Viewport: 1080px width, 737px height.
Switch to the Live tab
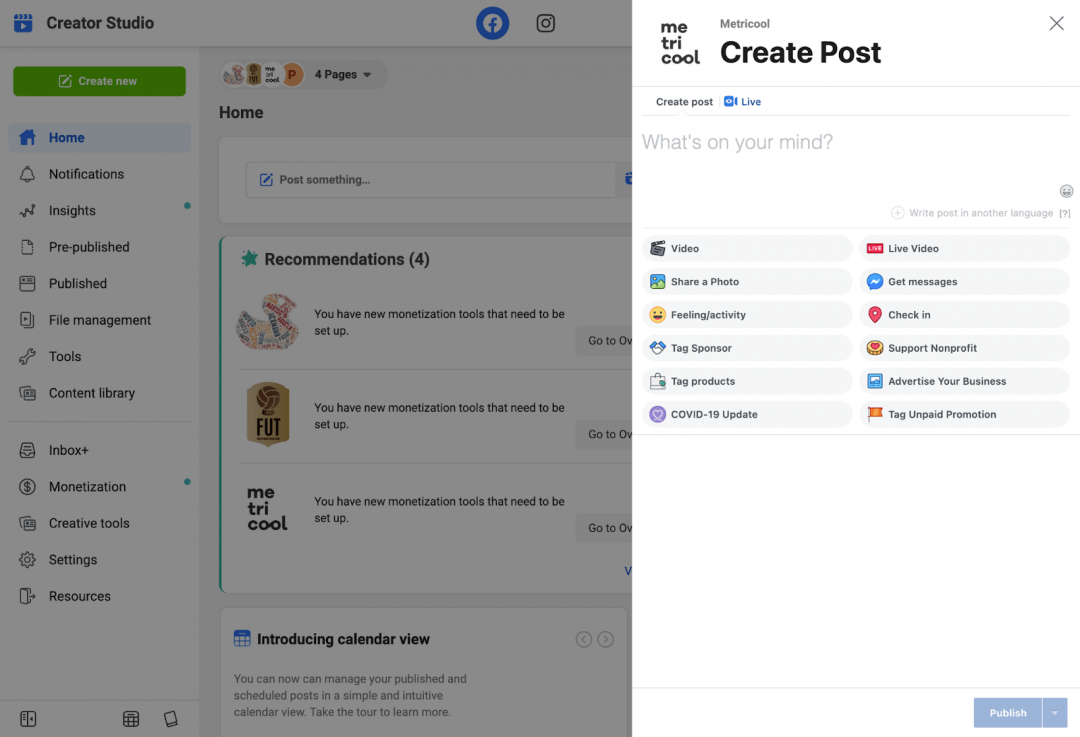(x=742, y=101)
